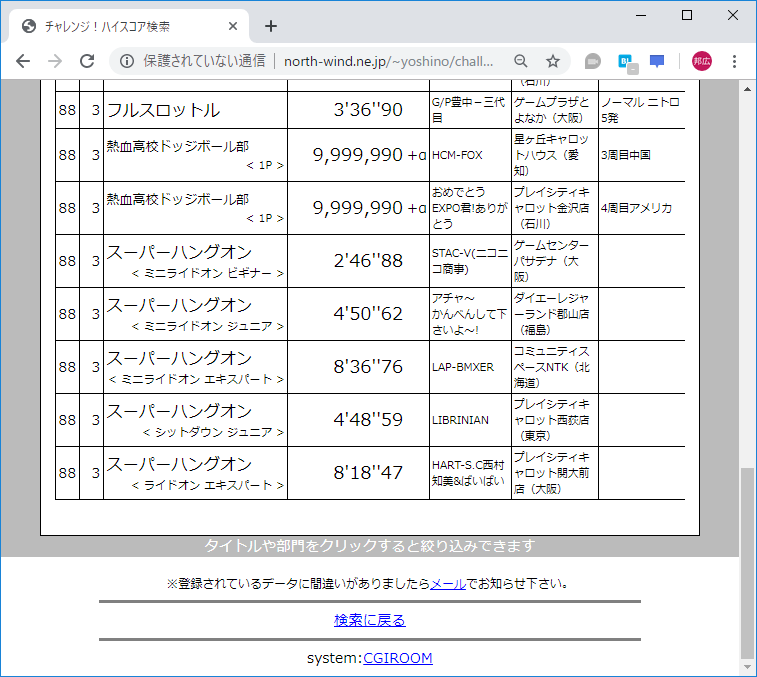Click the note 3周目中国

tap(626, 155)
